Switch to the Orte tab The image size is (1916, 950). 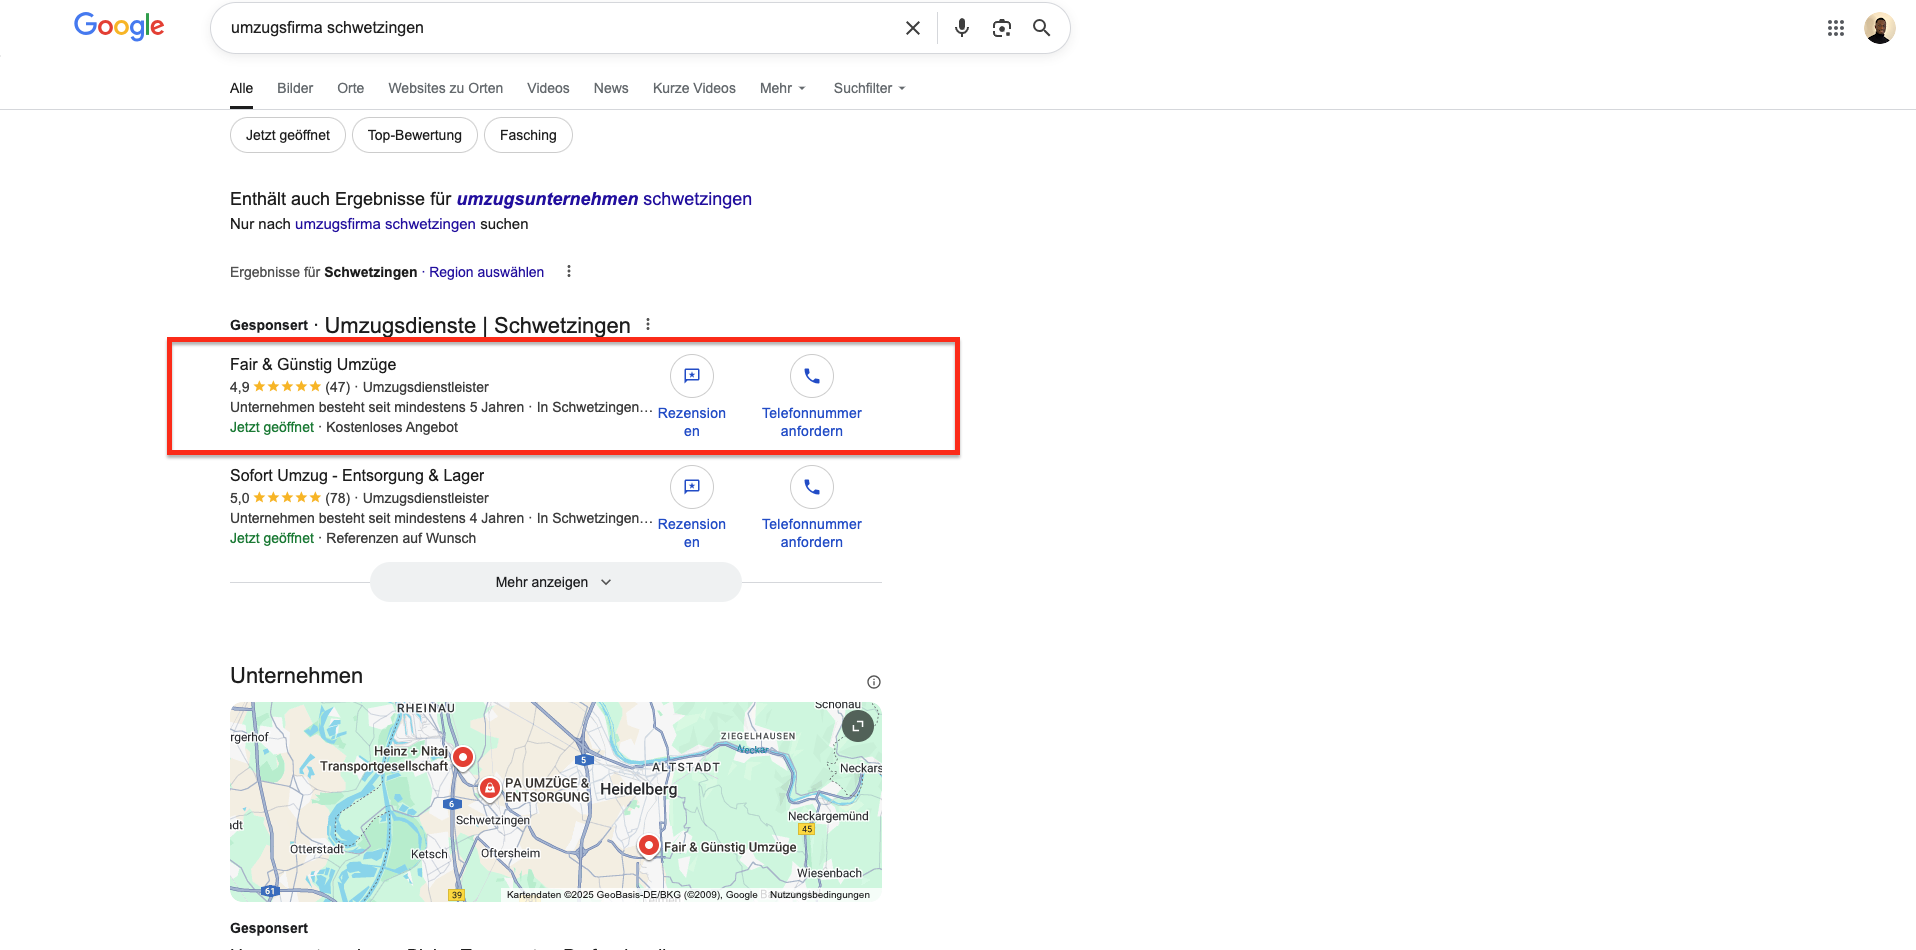pyautogui.click(x=351, y=88)
